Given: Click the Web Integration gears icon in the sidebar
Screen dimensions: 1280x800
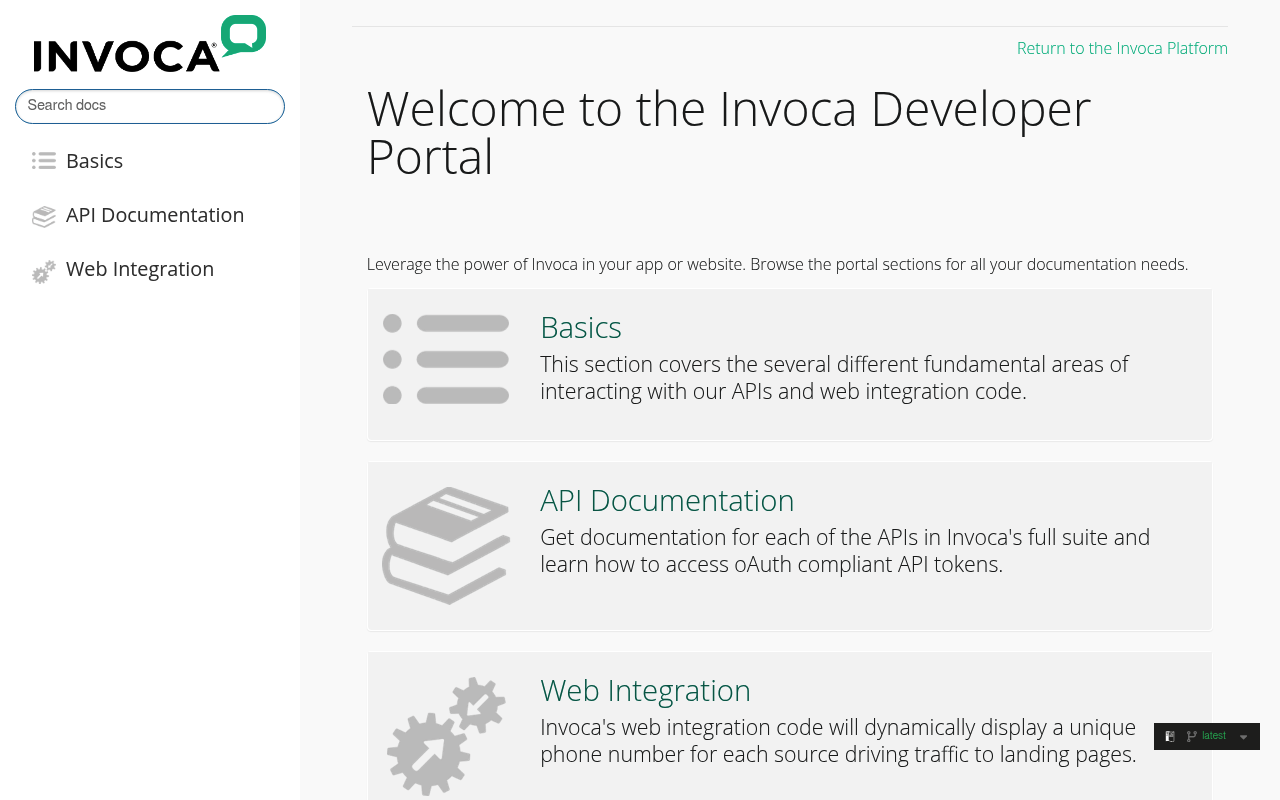Looking at the screenshot, I should coord(44,272).
